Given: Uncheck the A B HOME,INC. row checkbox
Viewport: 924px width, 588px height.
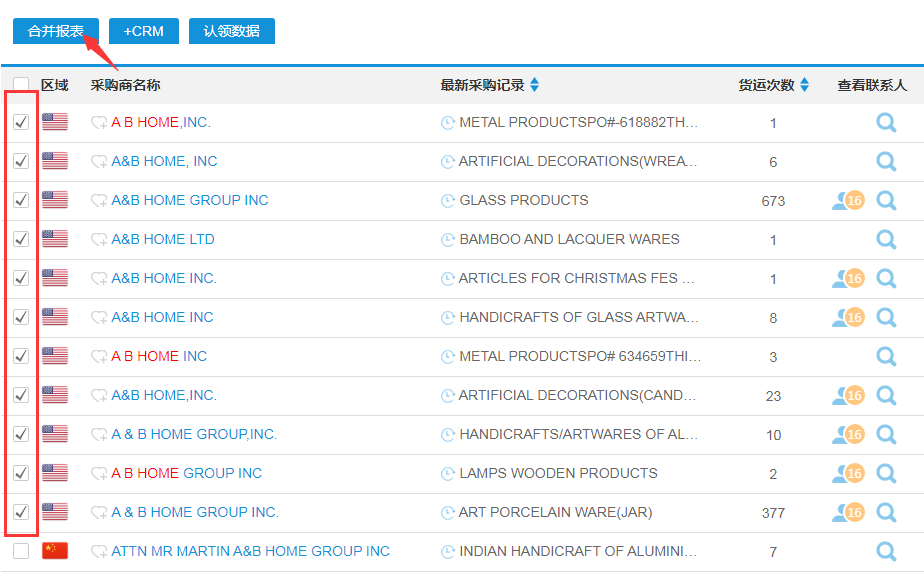Looking at the screenshot, I should point(21,122).
